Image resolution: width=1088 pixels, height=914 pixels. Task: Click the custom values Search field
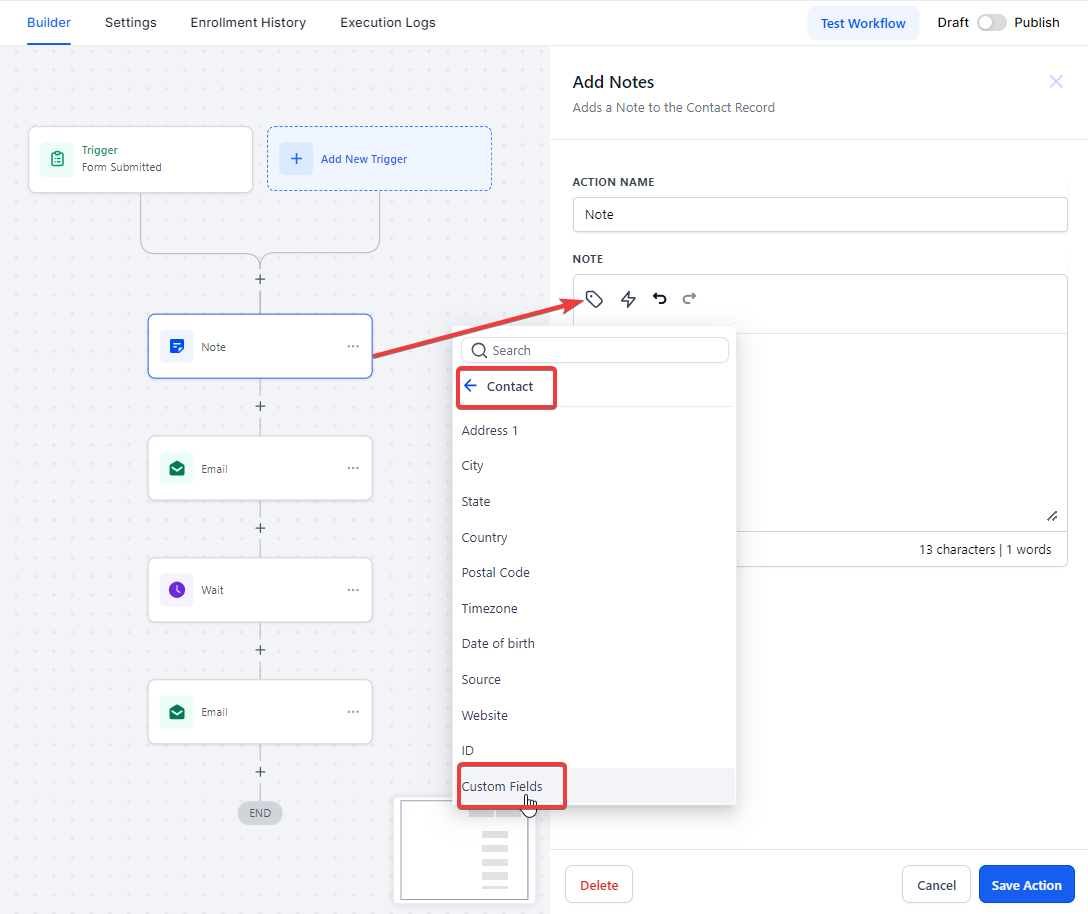(595, 350)
